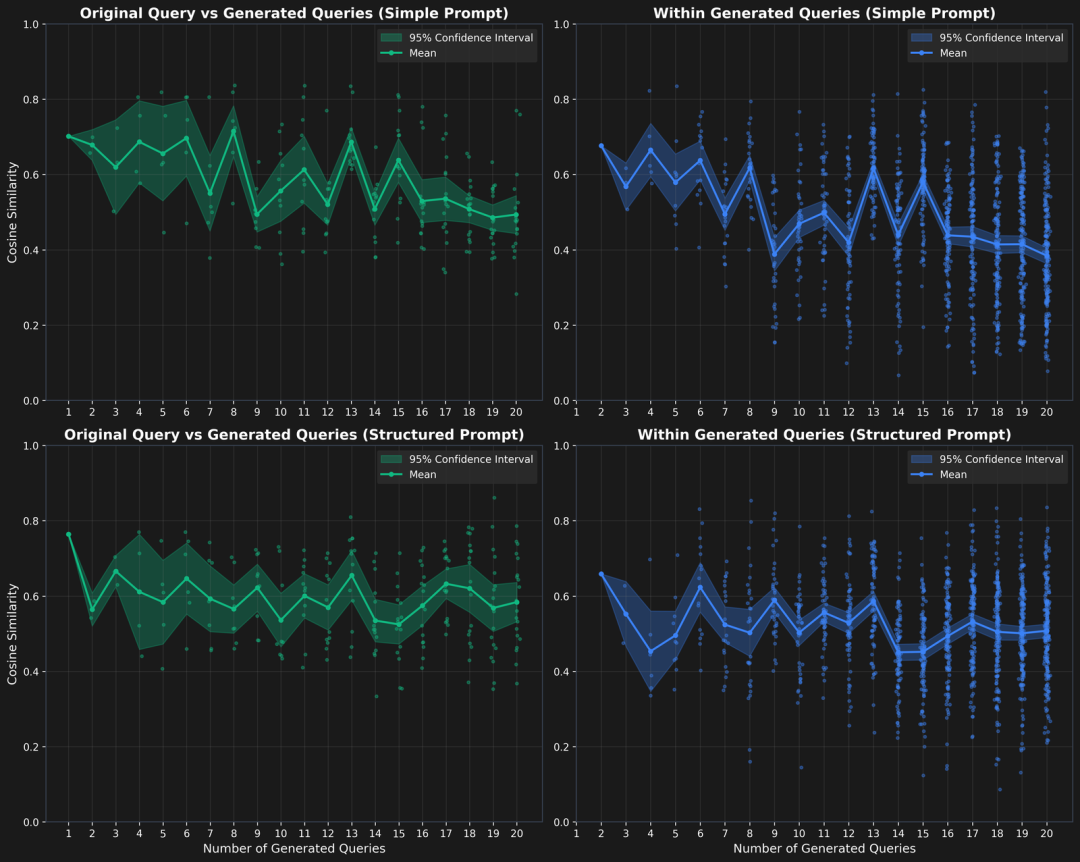Click 'Number of Generated Queries' label under bottom-left chart
Screen dimensions: 1080x862
coord(294,849)
